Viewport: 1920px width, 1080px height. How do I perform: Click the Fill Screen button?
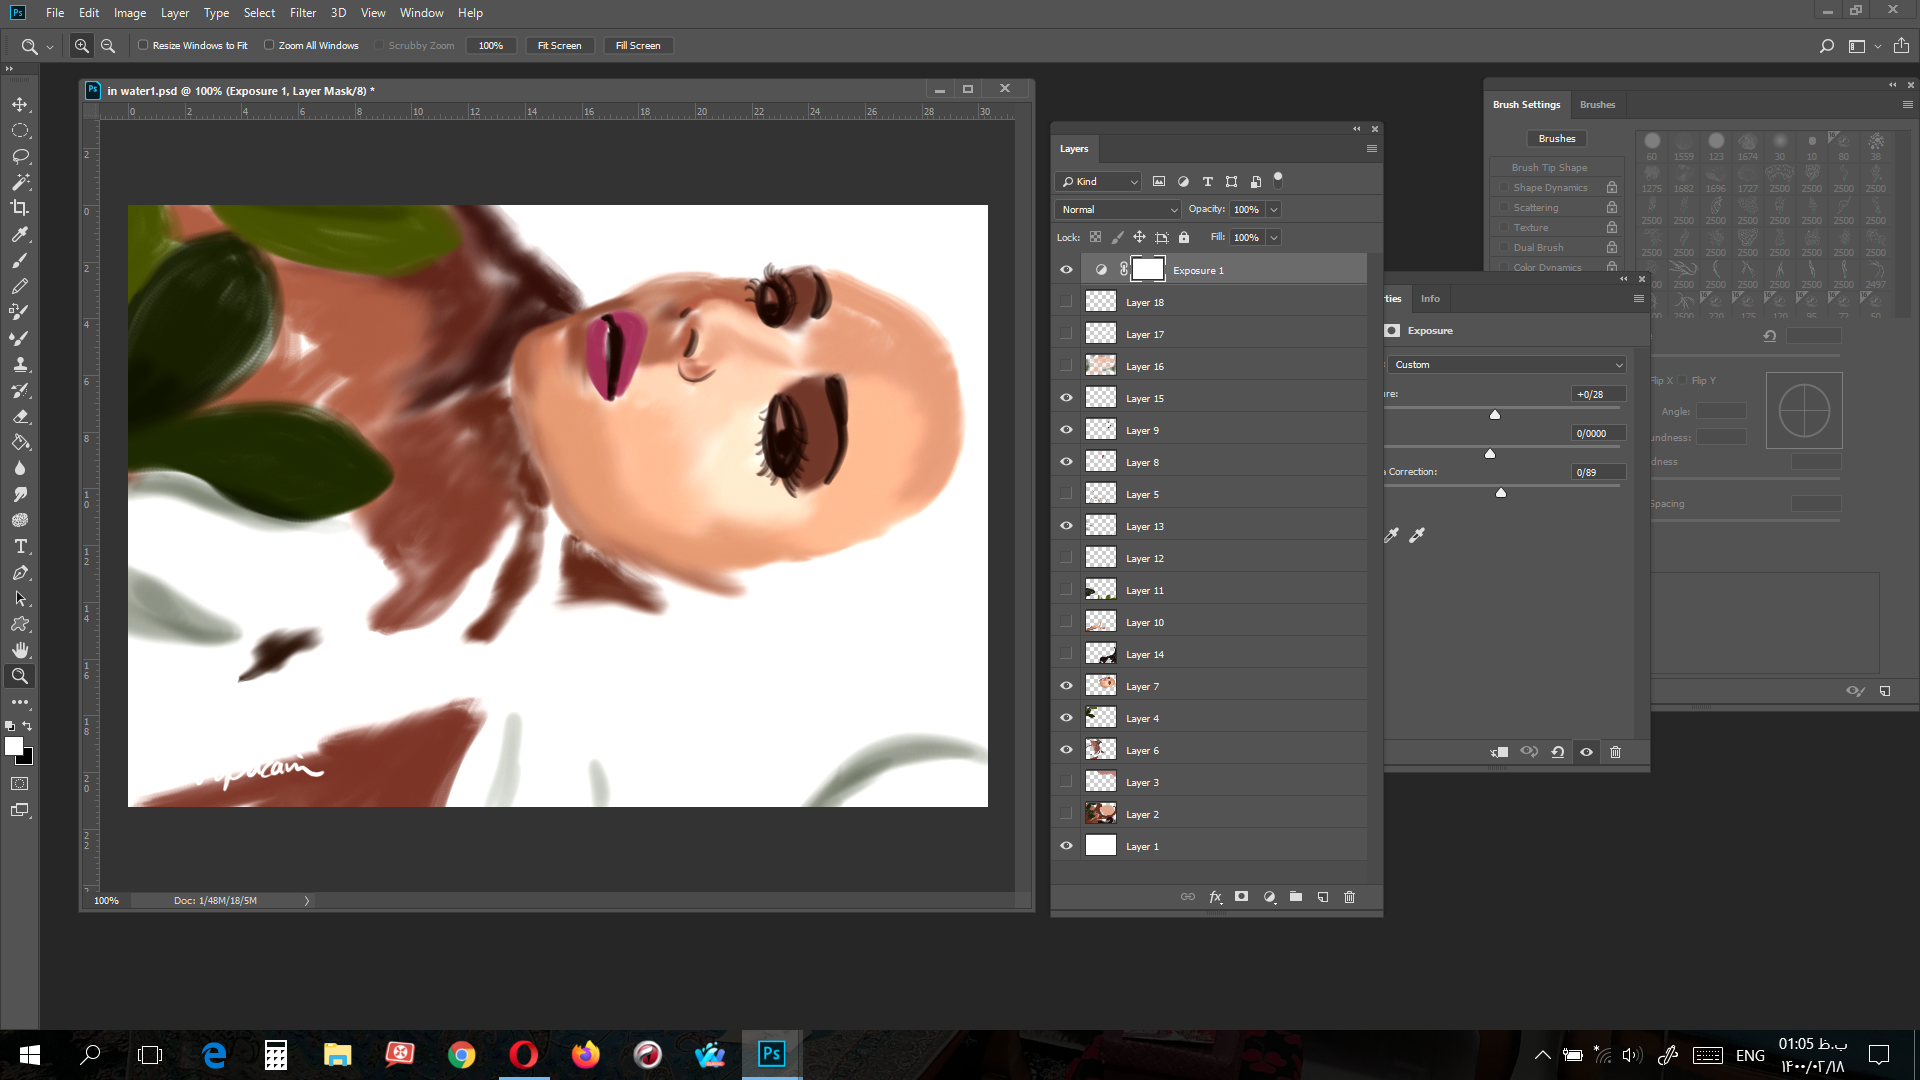click(x=638, y=46)
